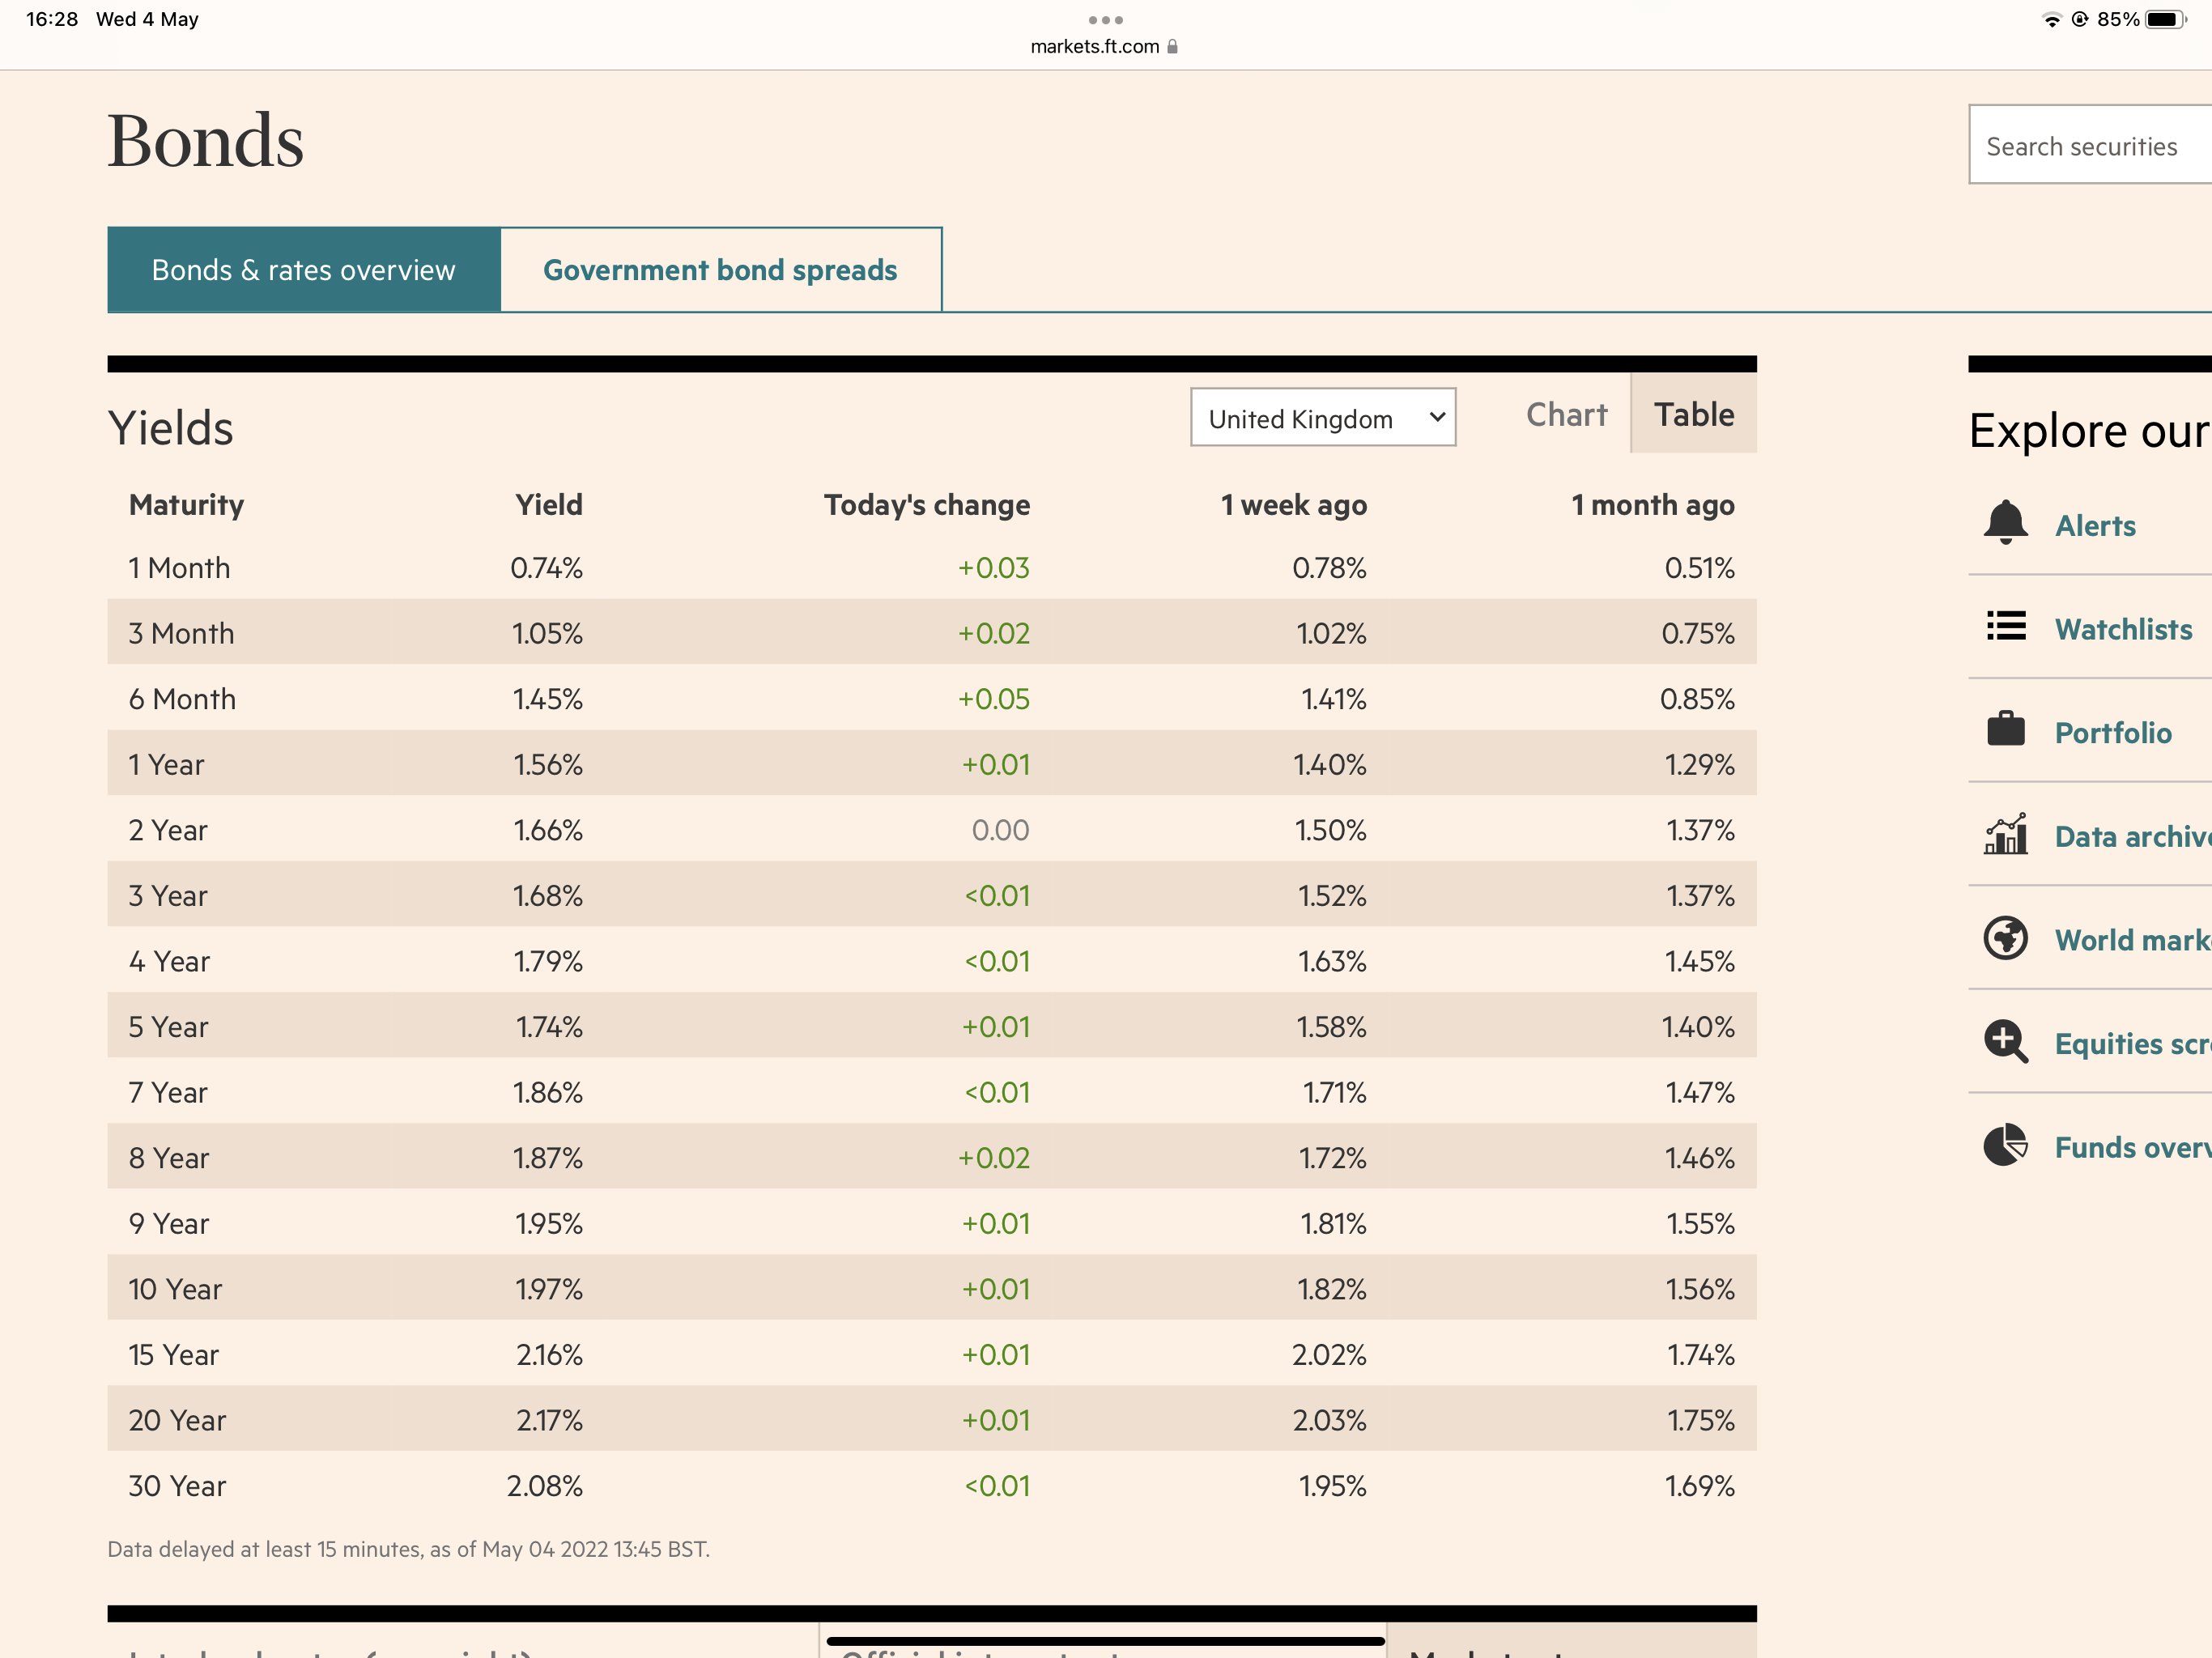Open the United Kingdom country dropdown
2212x1658 pixels.
tap(1322, 418)
